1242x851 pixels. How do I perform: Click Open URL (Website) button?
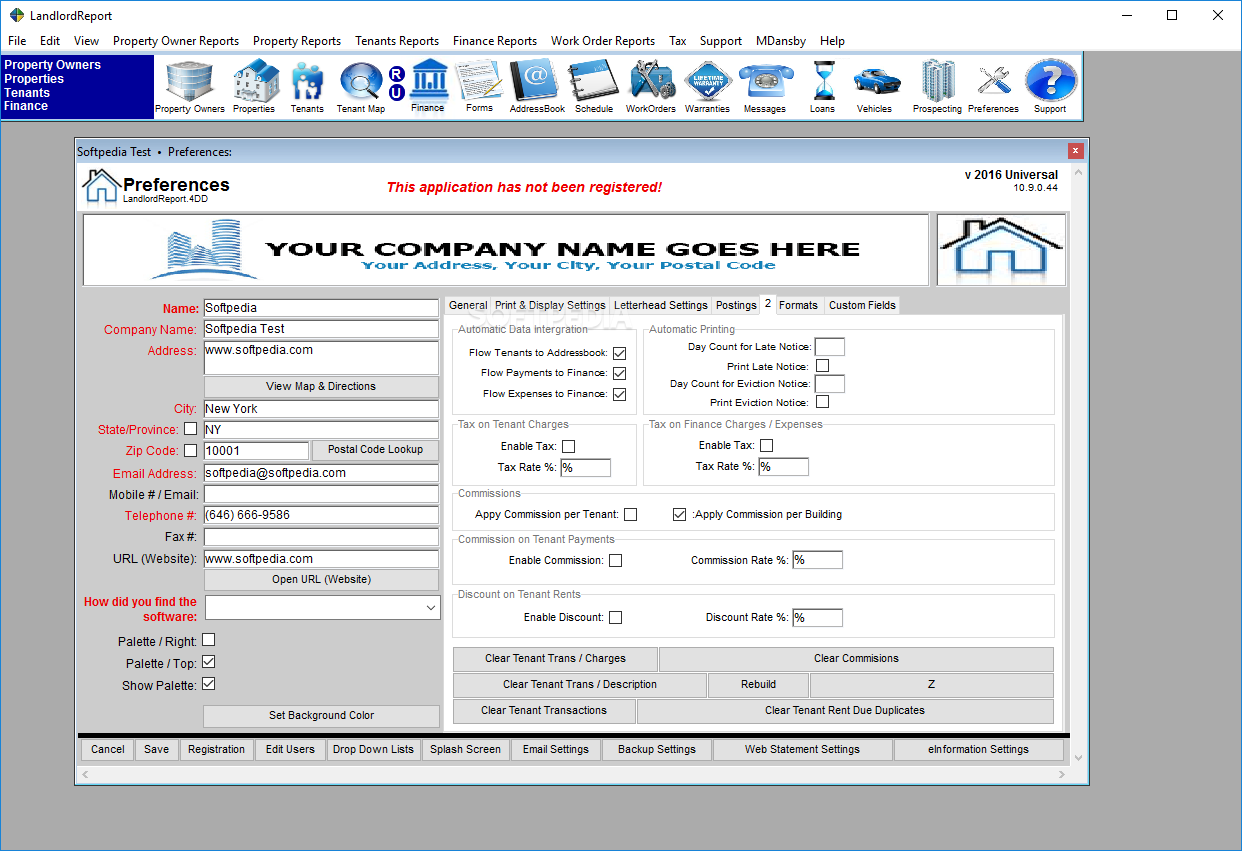pyautogui.click(x=321, y=580)
